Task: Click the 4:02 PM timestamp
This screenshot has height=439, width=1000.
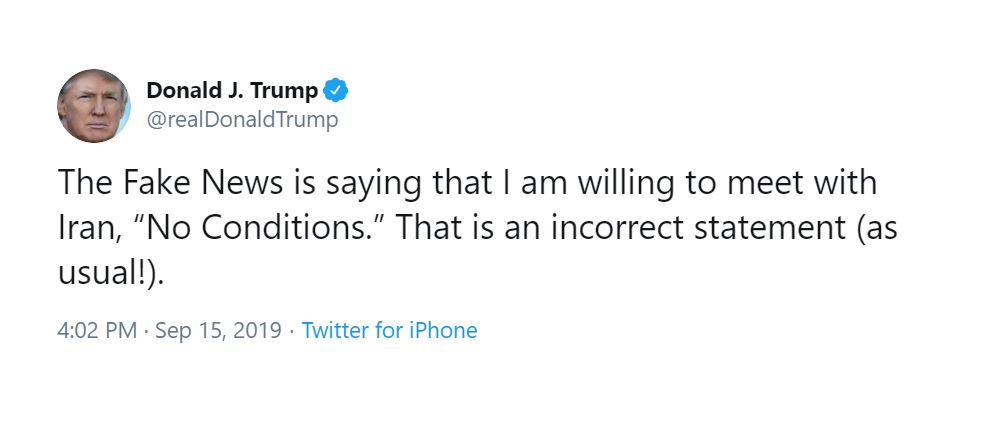Action: (97, 331)
